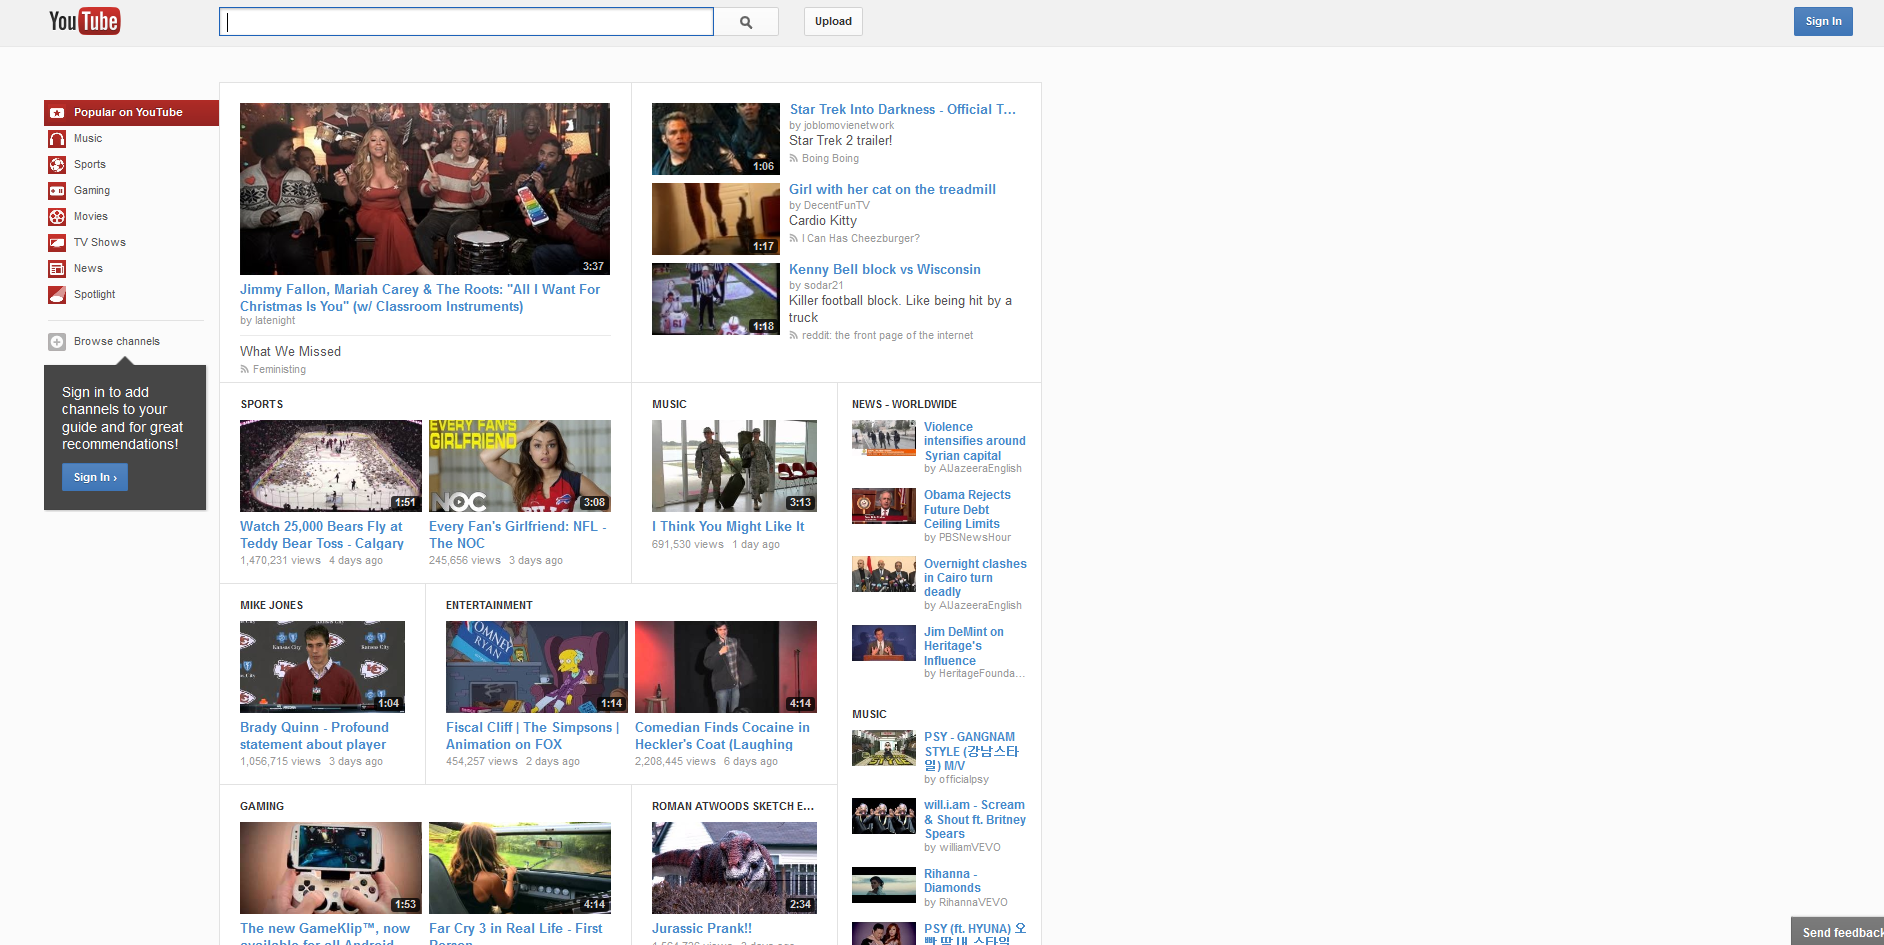Open Girl with her cat treadmill thumbnail
This screenshot has height=945, width=1884.
pos(716,219)
